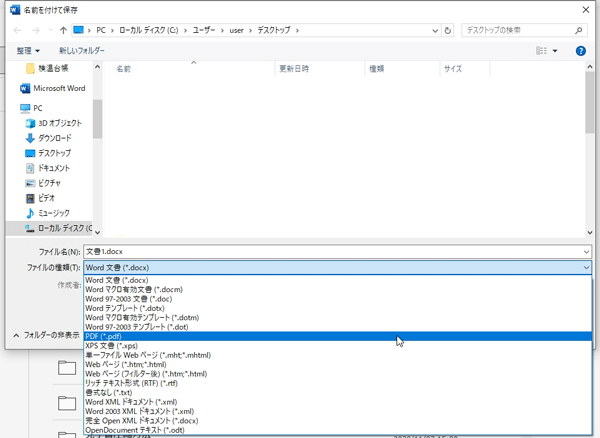Select Microsoft Word in sidebar
This screenshot has height=438, width=600.
click(x=53, y=88)
